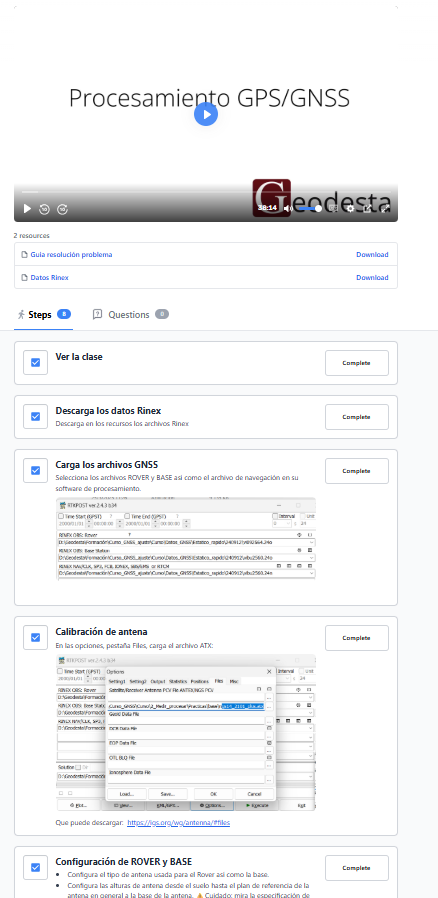Screen dimensions: 438x898
Task: Click Complete for Carga los archivos GNSS
Action: coord(357,471)
